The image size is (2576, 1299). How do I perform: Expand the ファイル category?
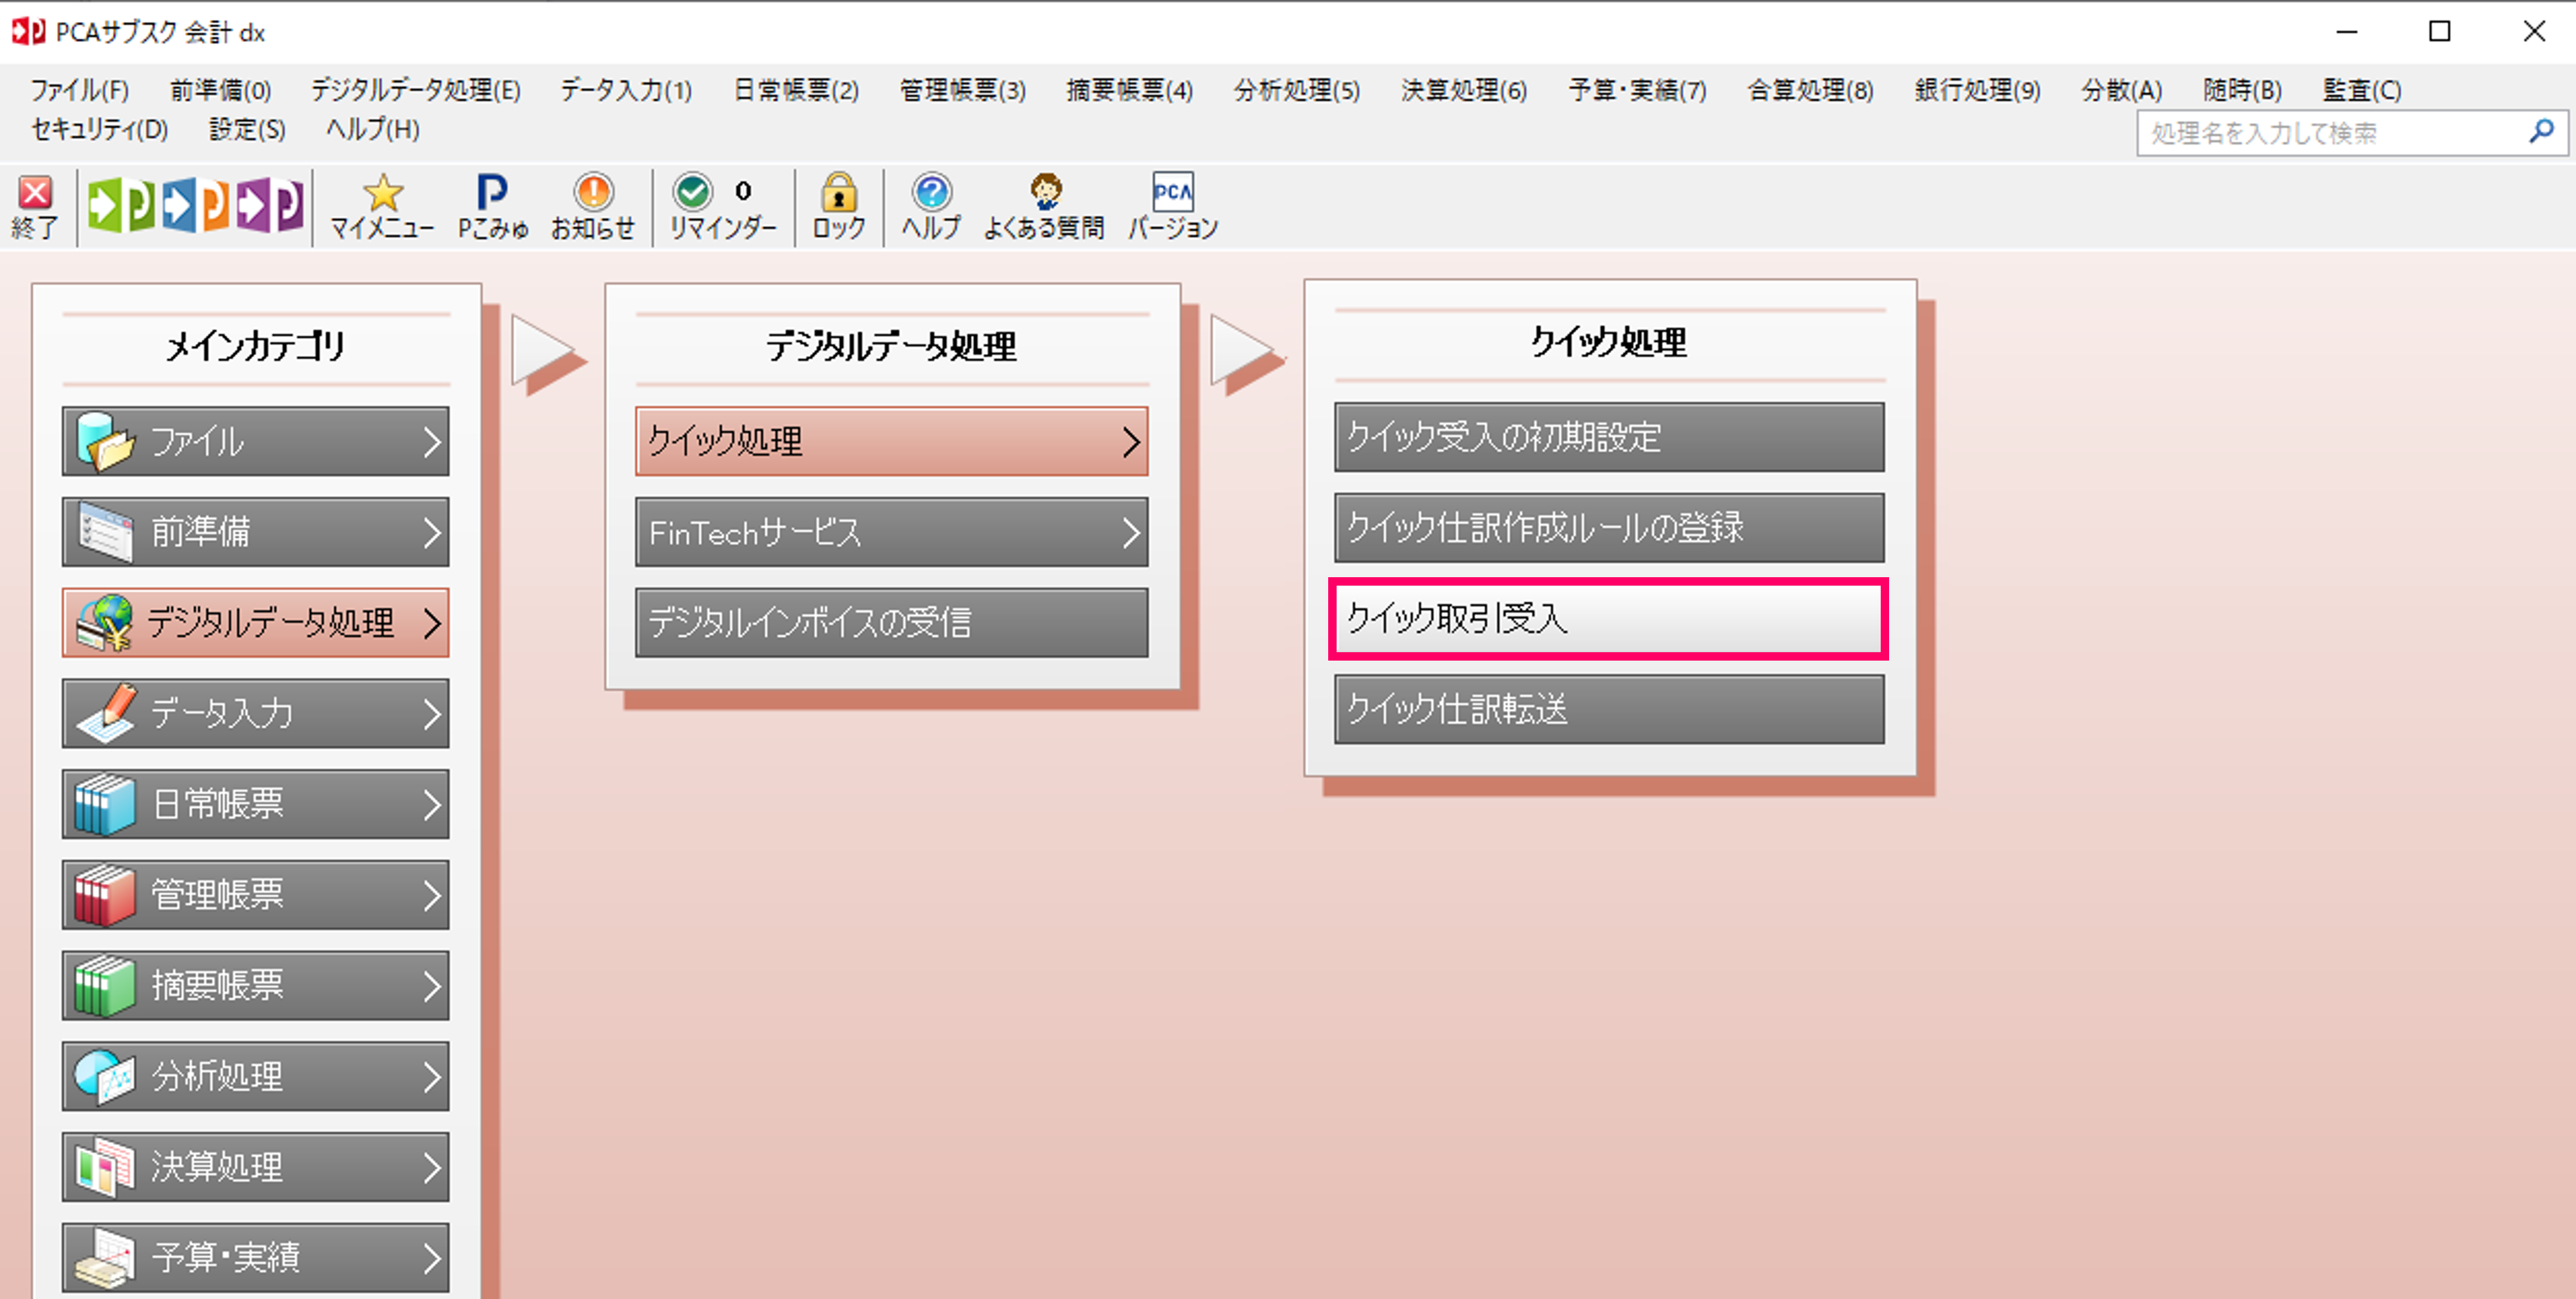point(256,441)
